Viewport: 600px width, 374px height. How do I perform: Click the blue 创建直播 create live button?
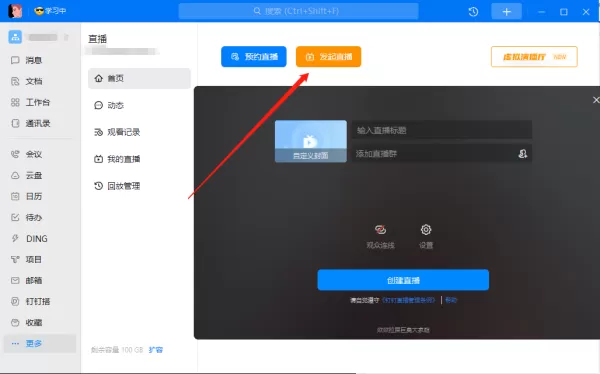click(403, 280)
